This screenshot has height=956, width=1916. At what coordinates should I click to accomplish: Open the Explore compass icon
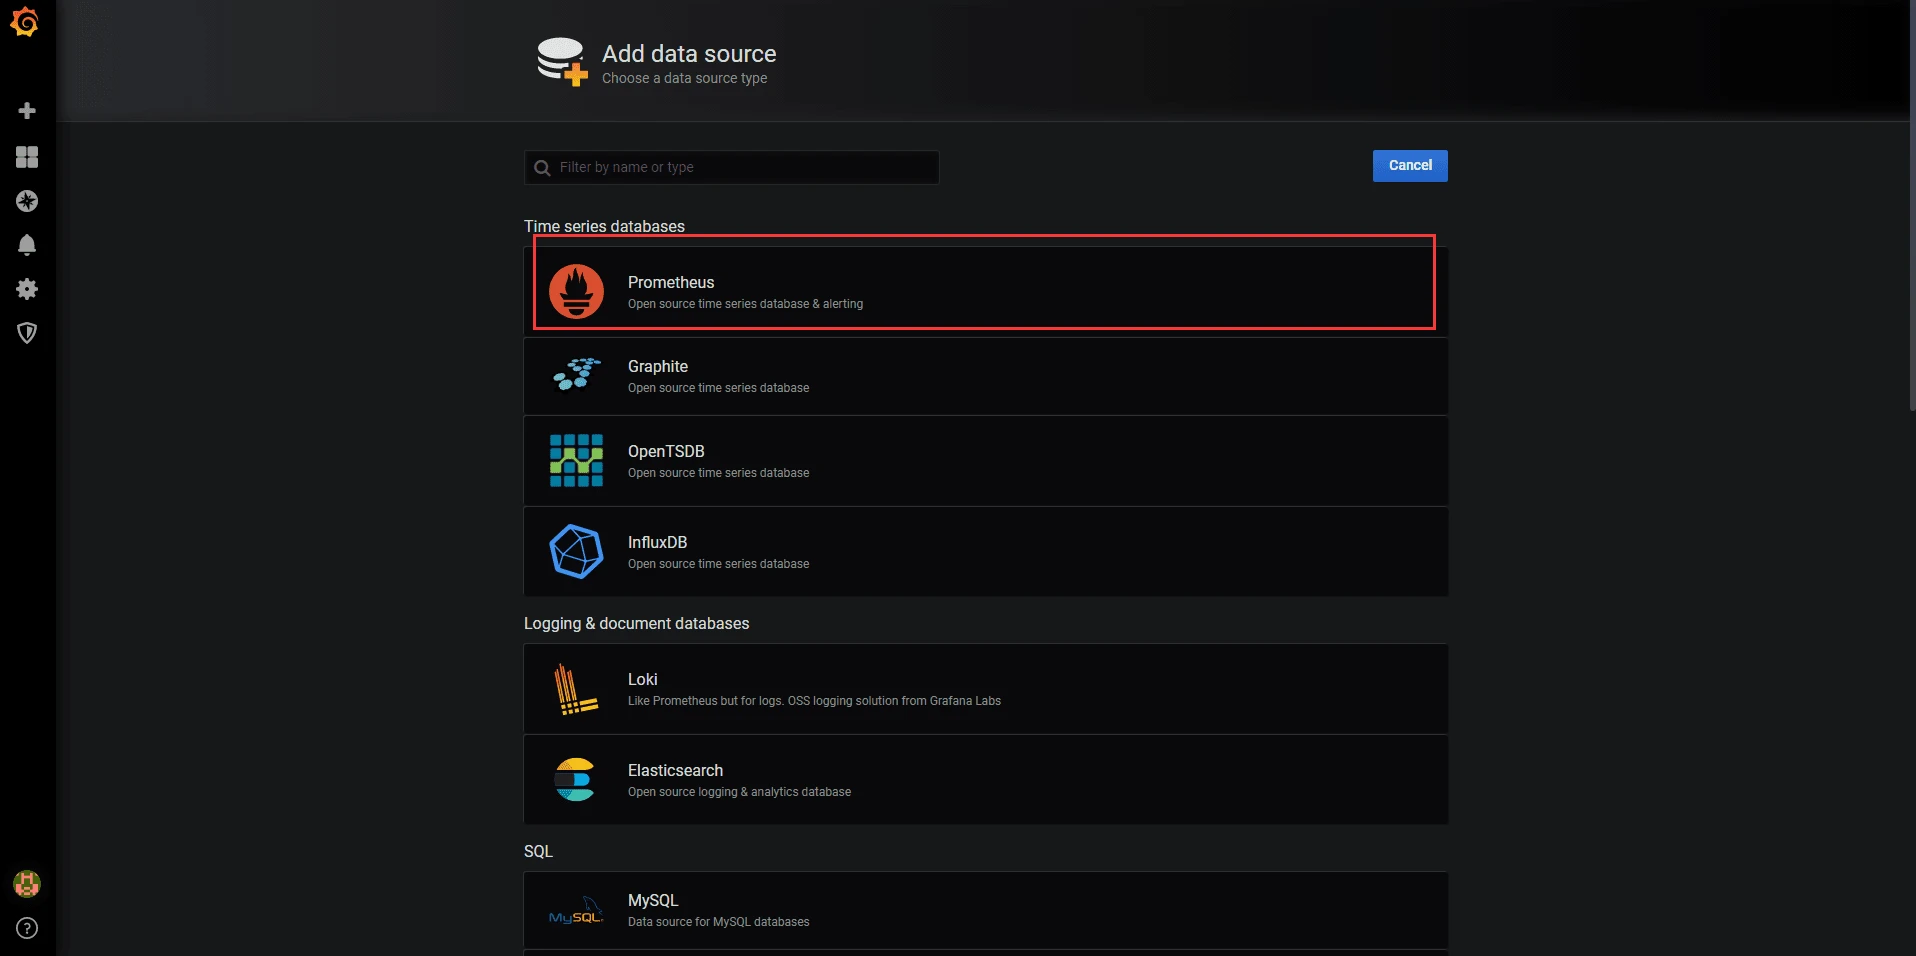[x=27, y=201]
